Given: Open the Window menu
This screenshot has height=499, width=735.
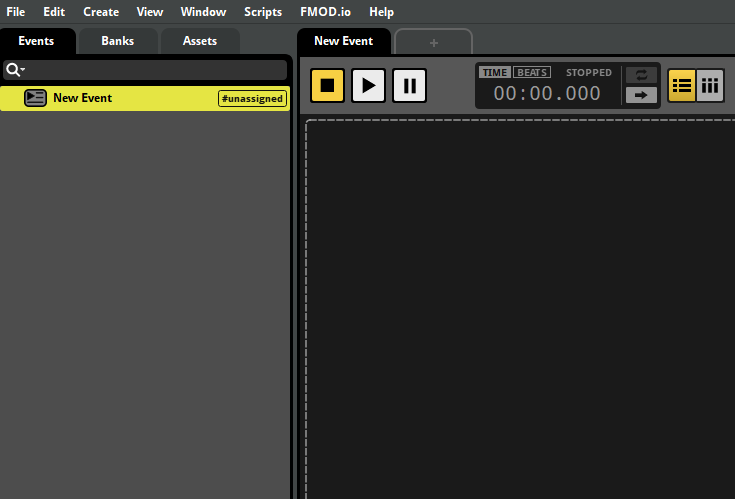Looking at the screenshot, I should coord(203,12).
